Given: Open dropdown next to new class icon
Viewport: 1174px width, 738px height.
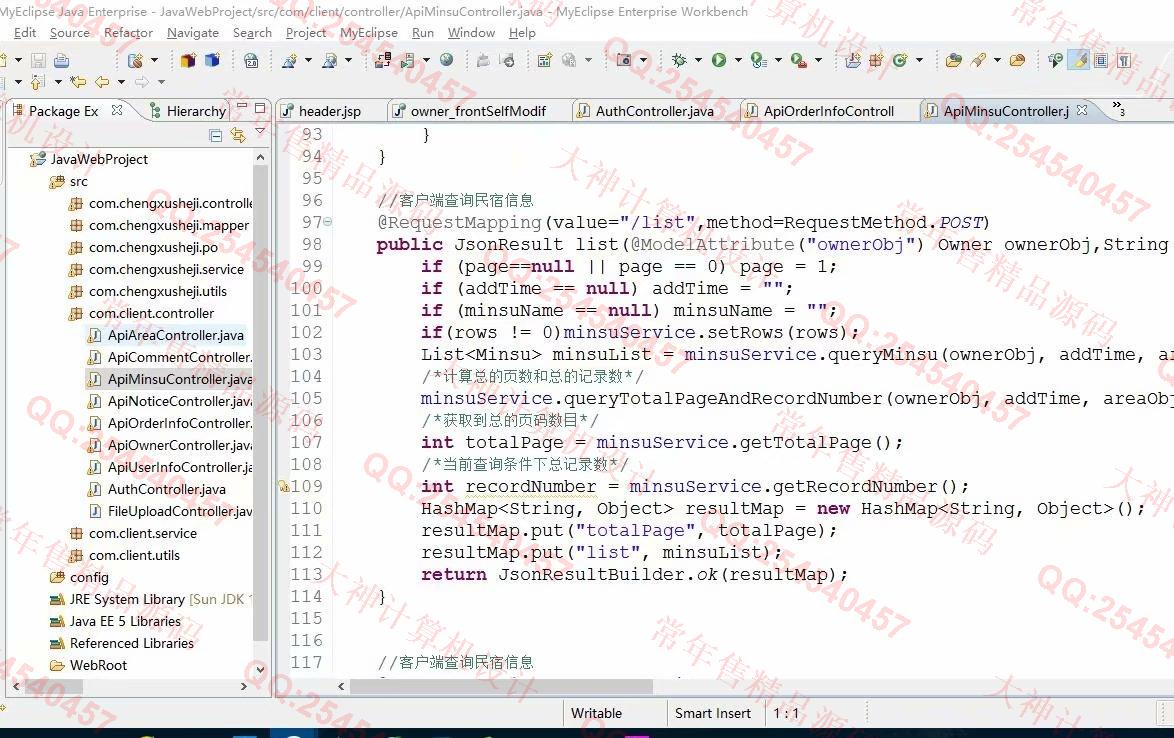Looking at the screenshot, I should tap(919, 61).
